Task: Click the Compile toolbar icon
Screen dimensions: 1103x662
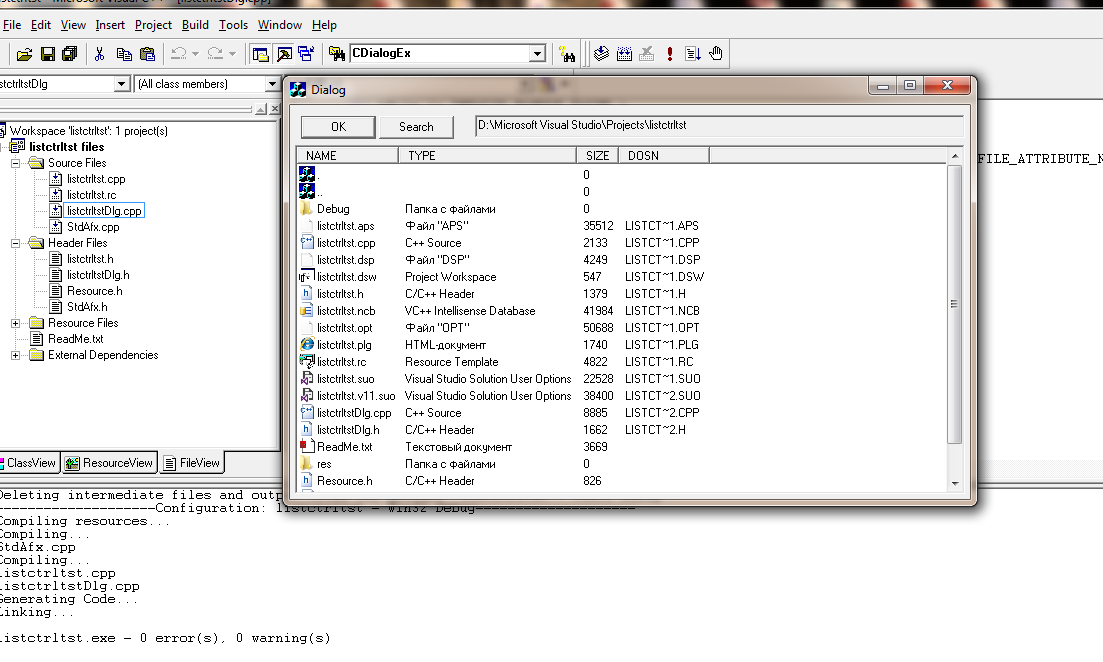Action: tap(601, 54)
